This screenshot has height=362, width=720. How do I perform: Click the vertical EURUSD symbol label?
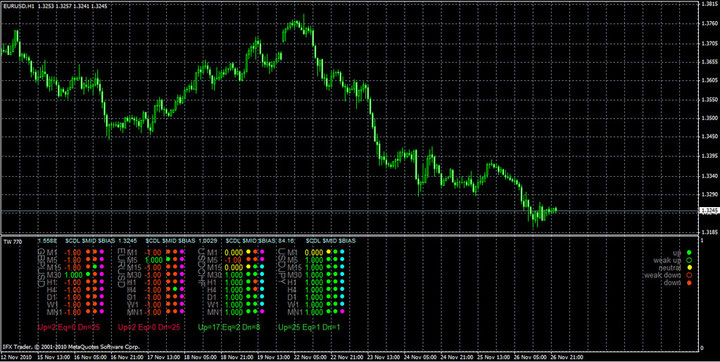121,268
